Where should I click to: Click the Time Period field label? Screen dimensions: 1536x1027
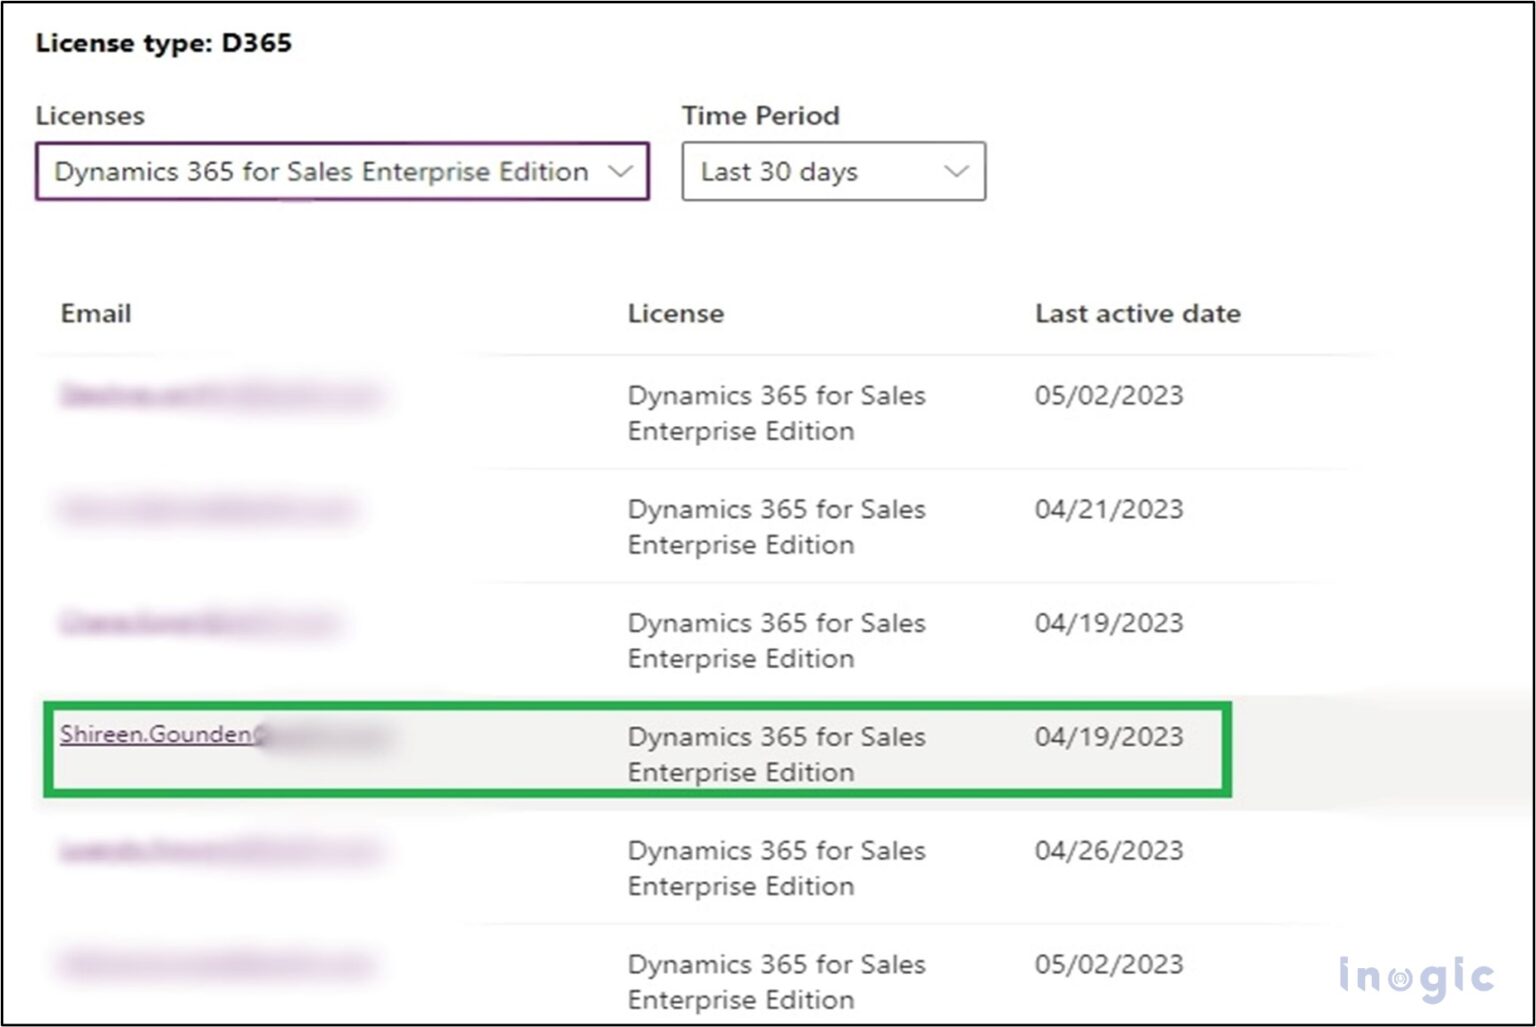click(760, 115)
